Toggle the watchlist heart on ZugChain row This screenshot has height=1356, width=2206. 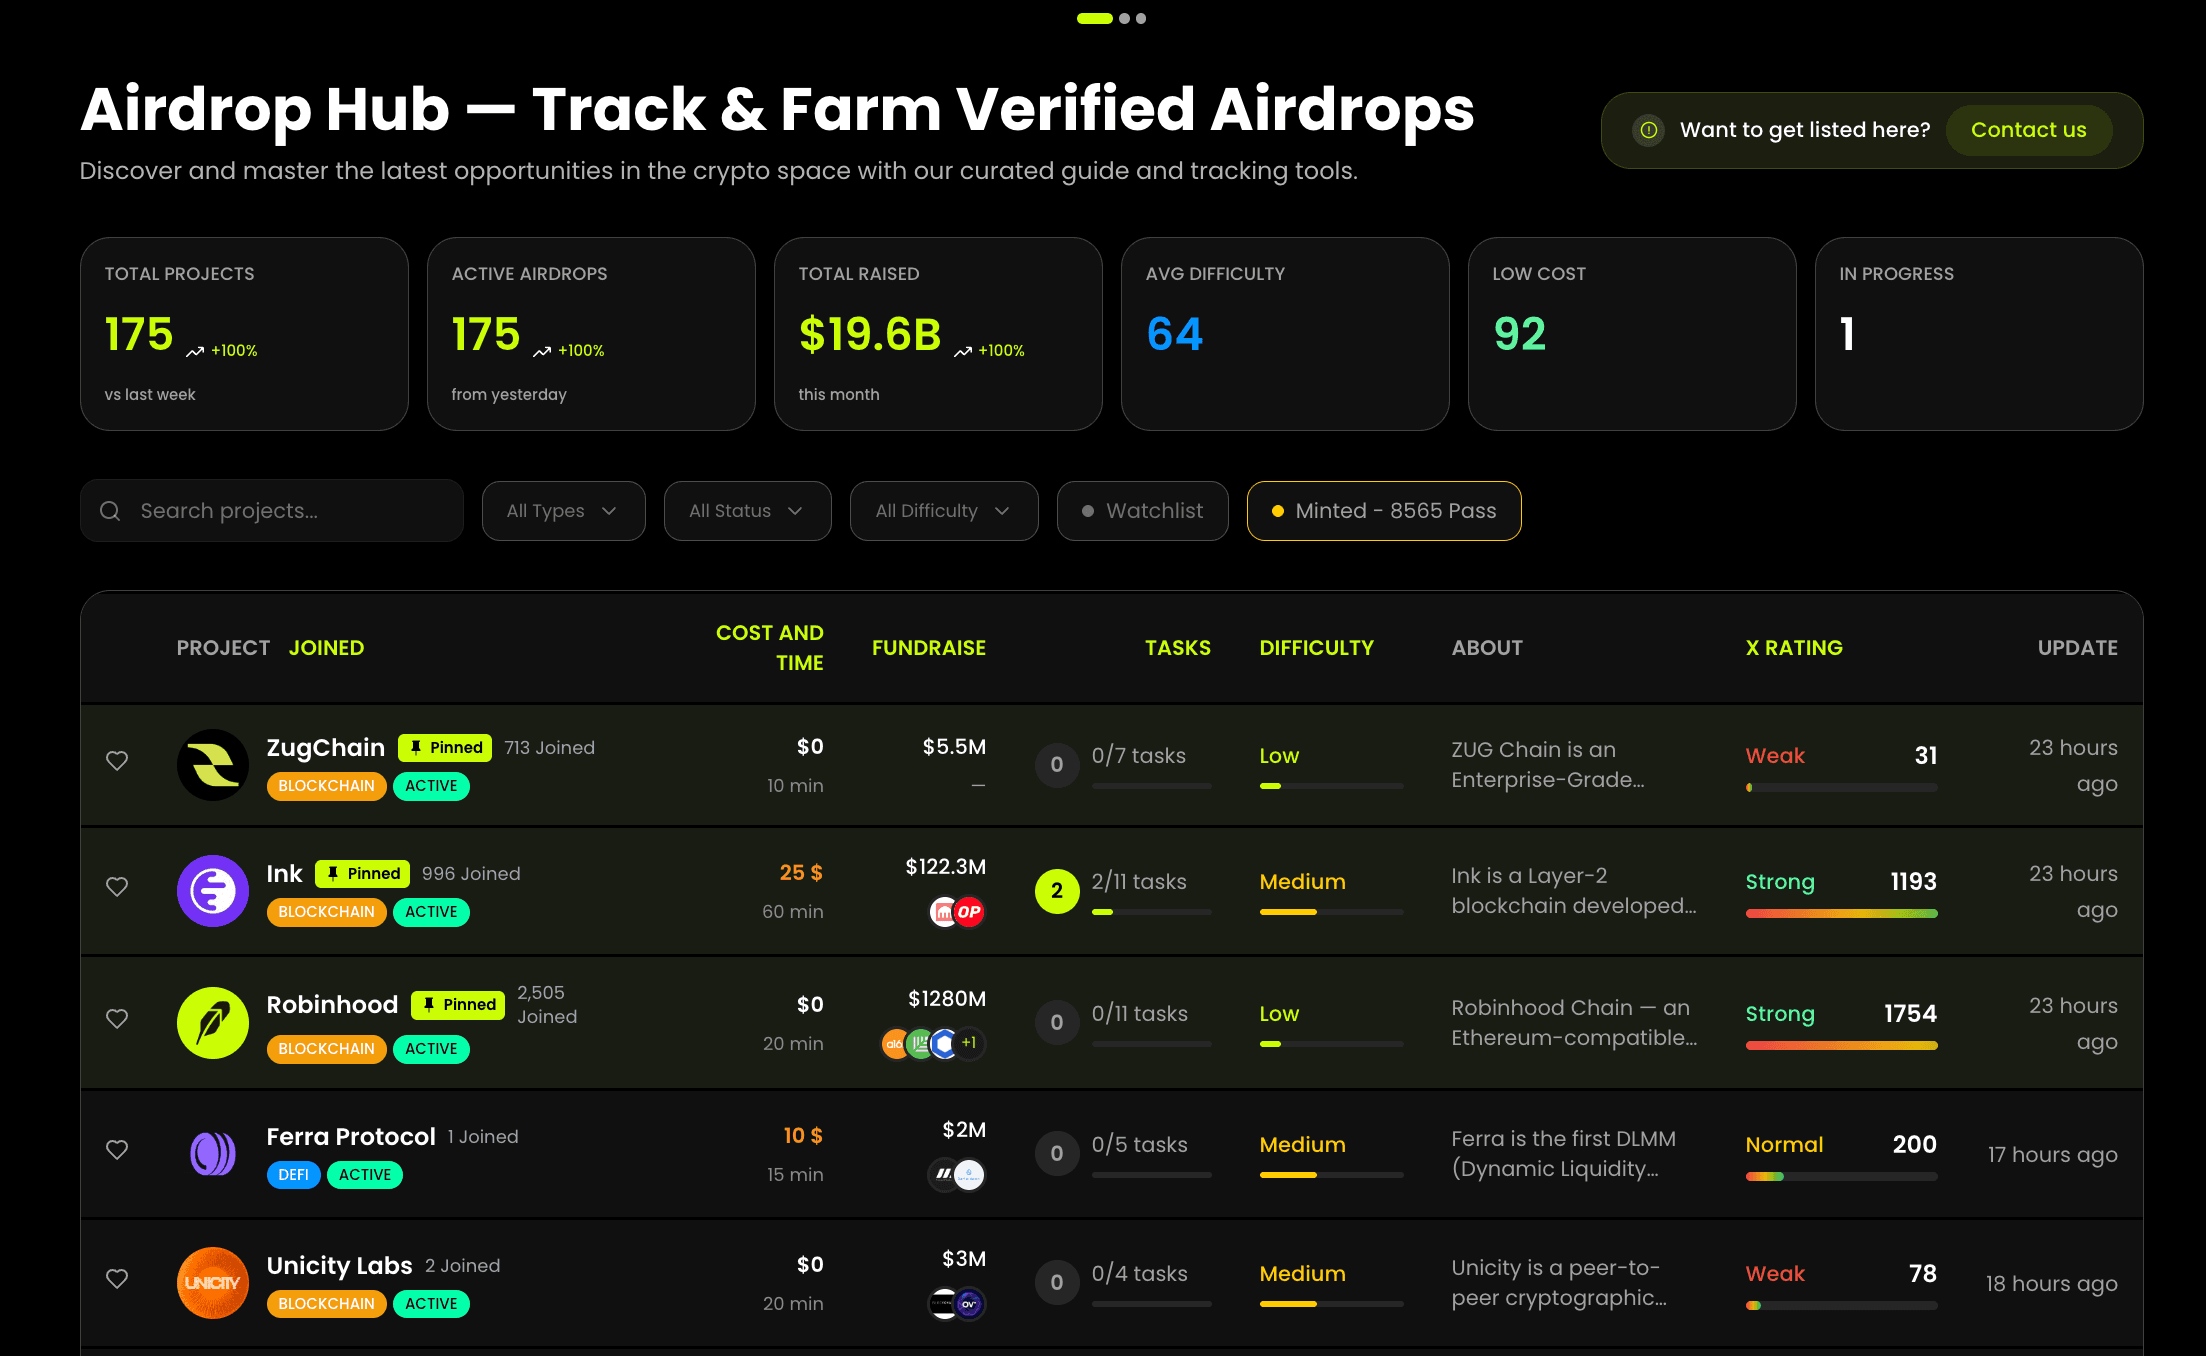(117, 761)
